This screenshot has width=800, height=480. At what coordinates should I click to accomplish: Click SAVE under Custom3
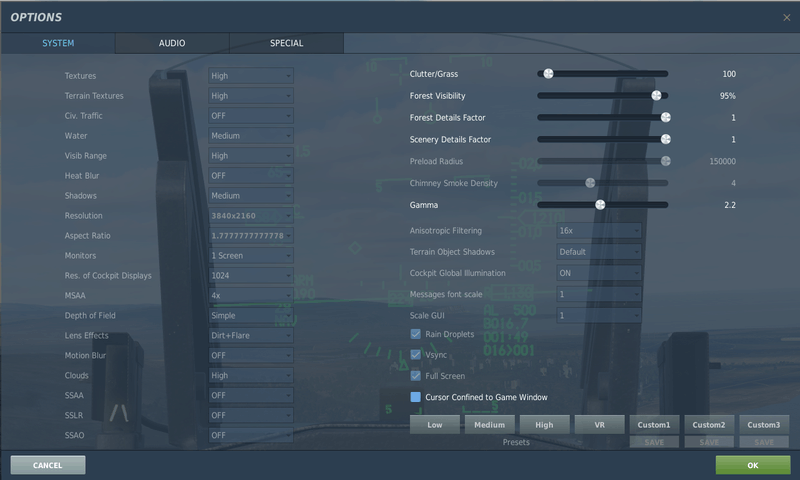764,442
